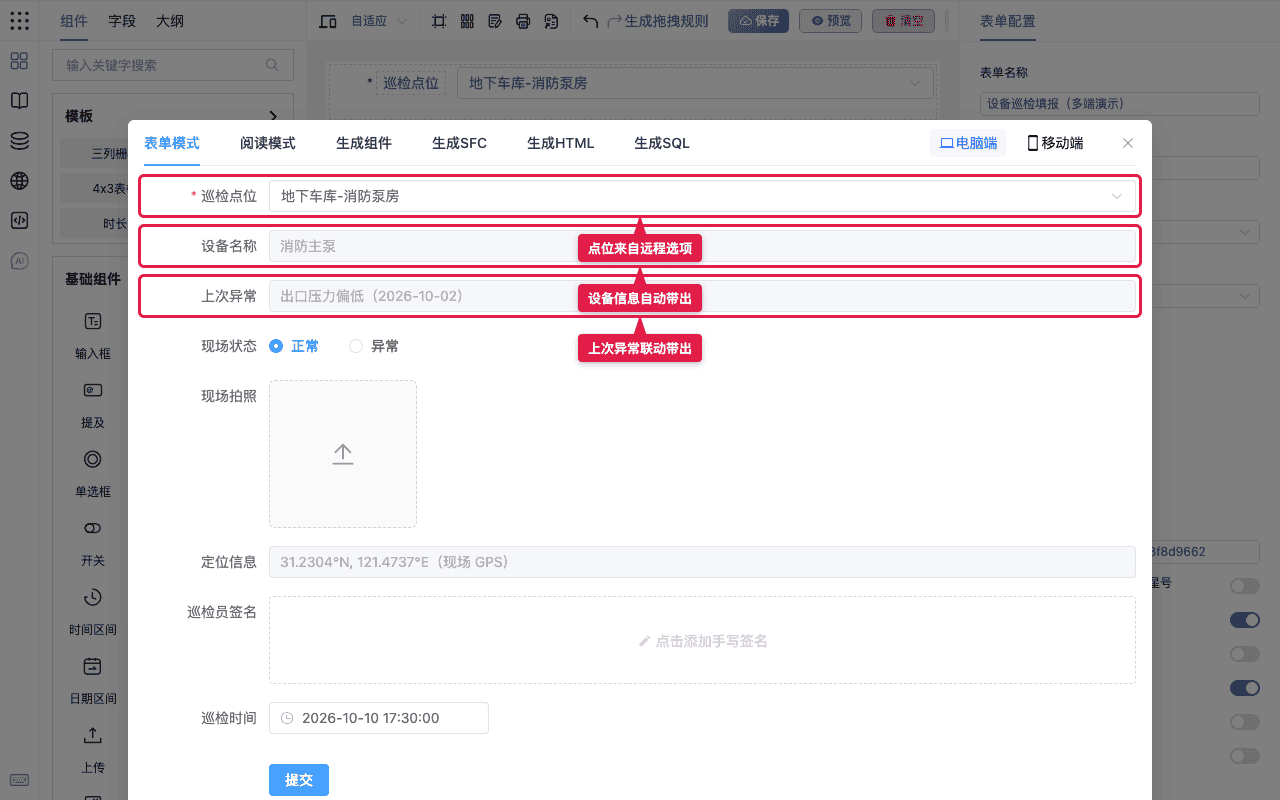Screen dimensions: 1280x800
Task: Click the search magnifier in keyword box
Action: [272, 65]
